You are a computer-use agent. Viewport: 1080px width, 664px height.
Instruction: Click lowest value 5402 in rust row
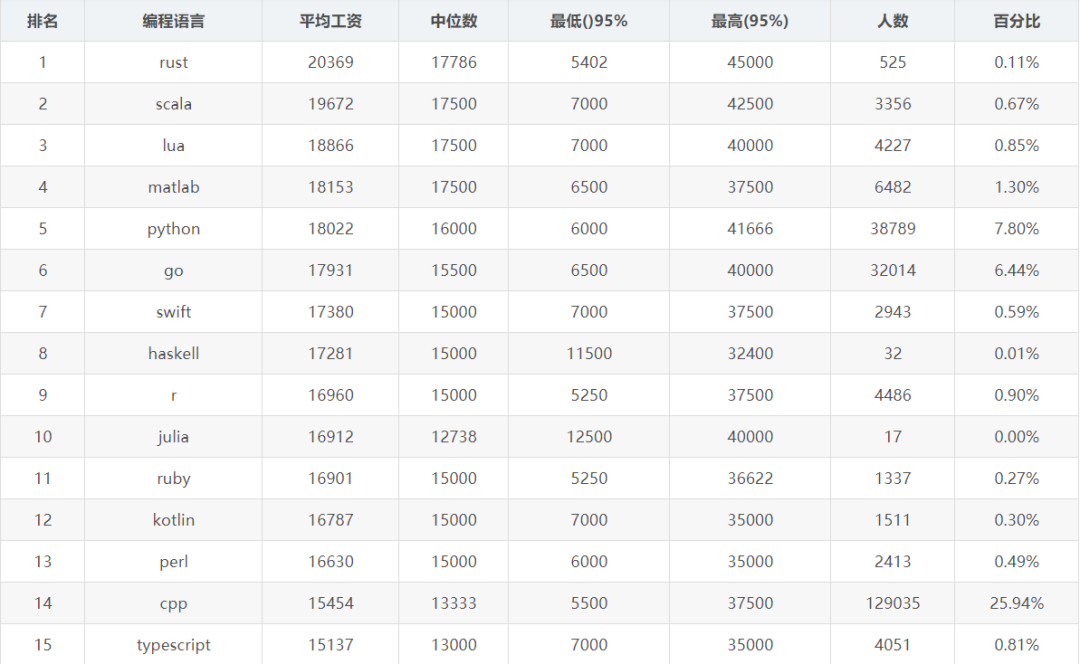click(589, 62)
